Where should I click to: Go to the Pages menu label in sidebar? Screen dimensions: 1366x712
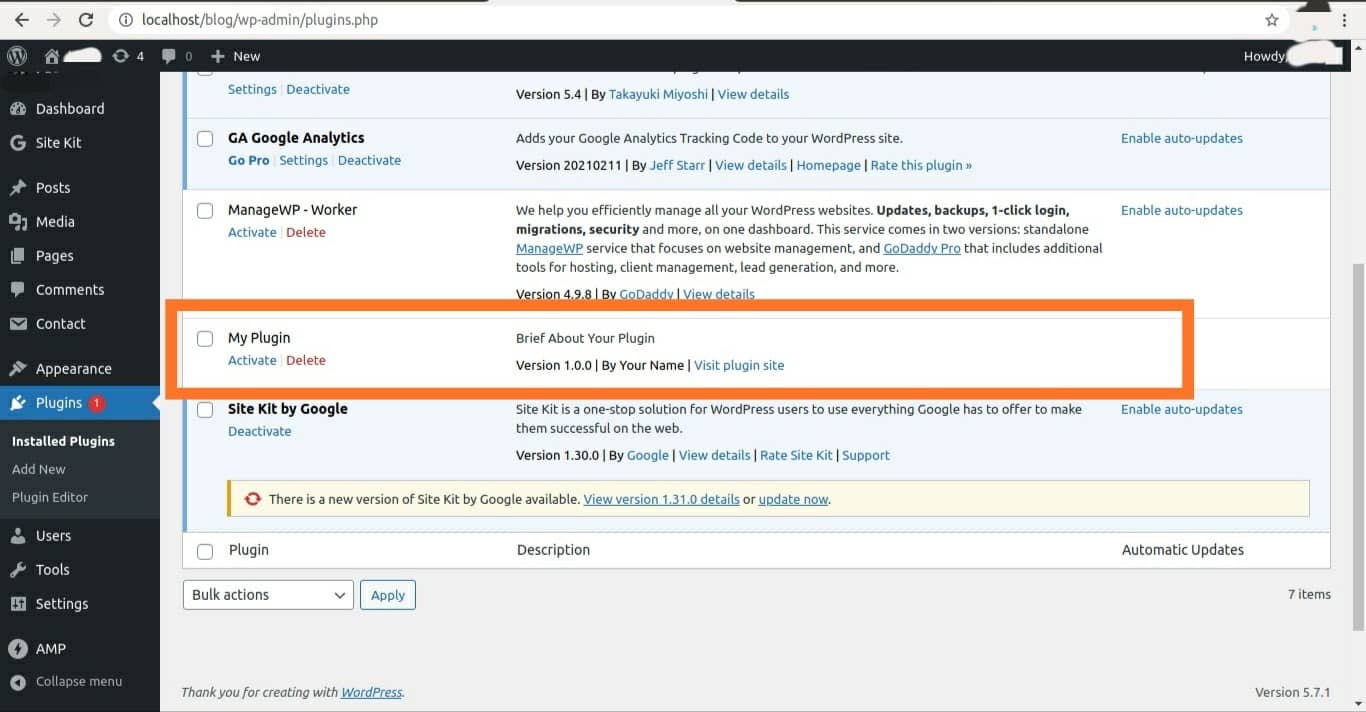pos(55,256)
